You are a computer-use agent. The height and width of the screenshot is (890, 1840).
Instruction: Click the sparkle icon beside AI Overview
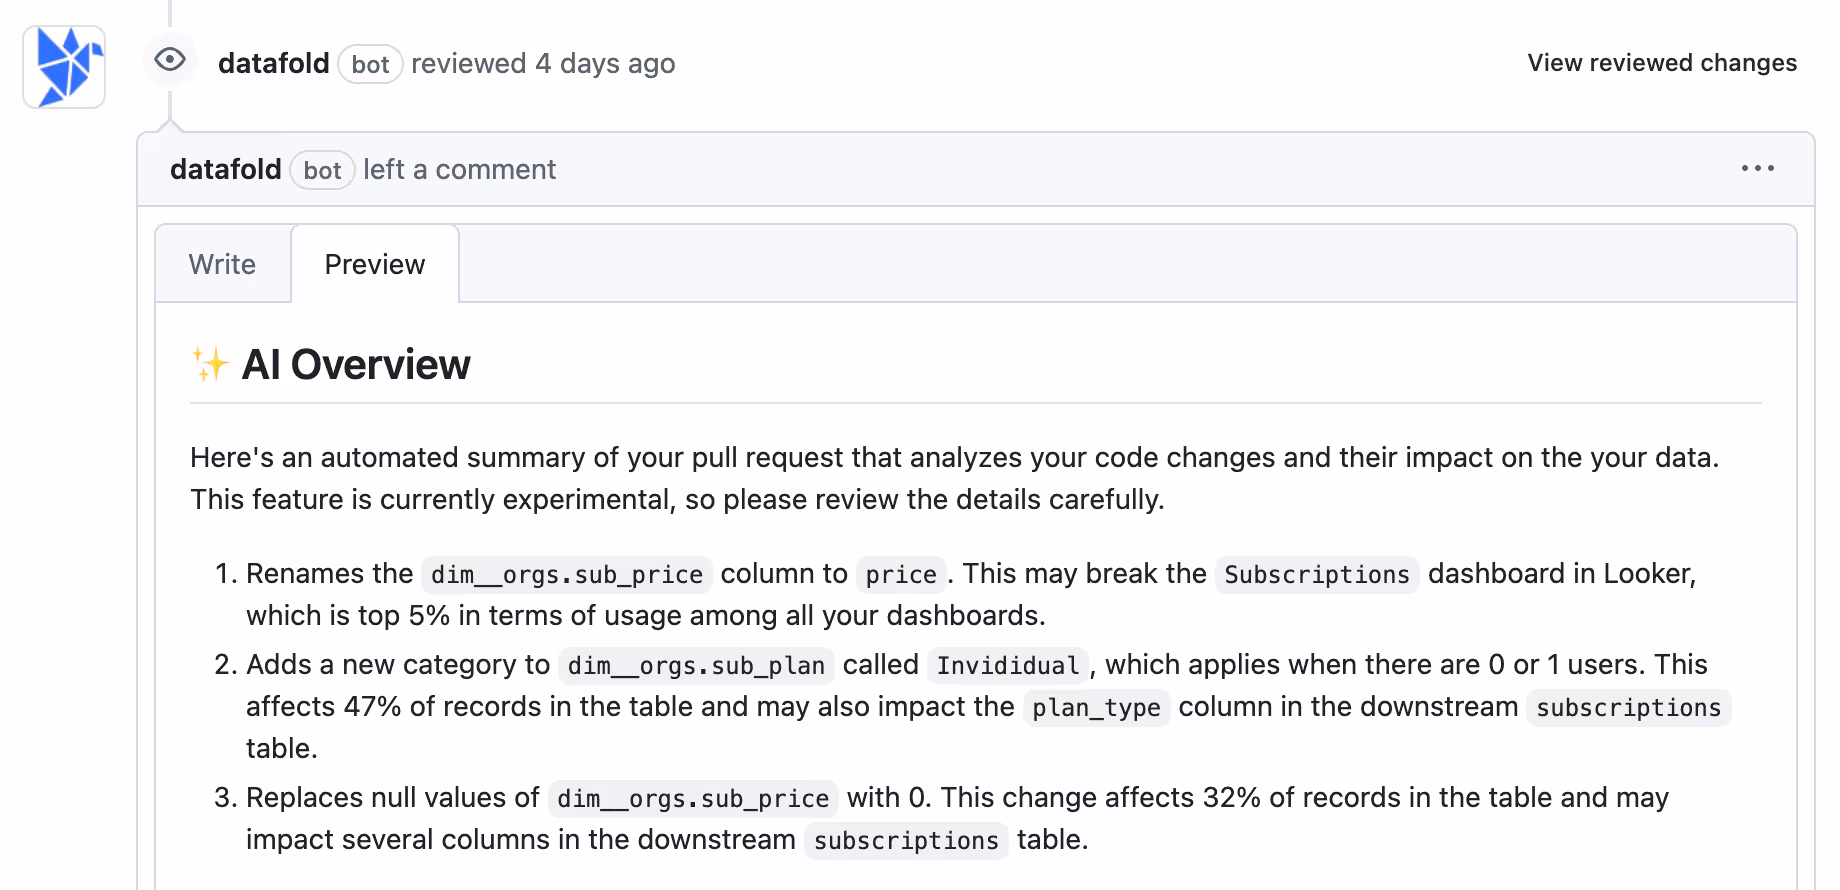[x=210, y=364]
